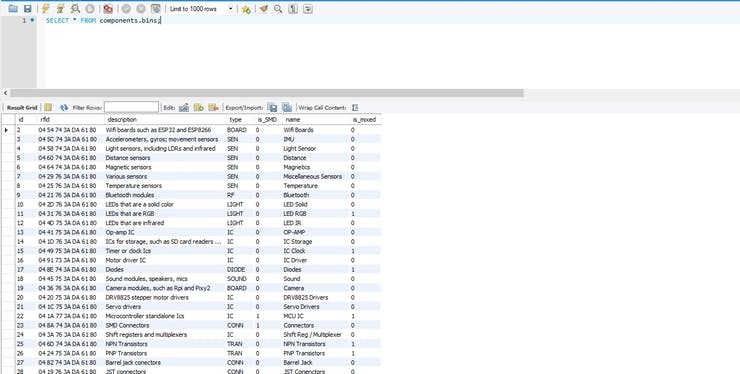Sort by the description column header
Image resolution: width=740 pixels, height=374 pixels.
[x=165, y=119]
